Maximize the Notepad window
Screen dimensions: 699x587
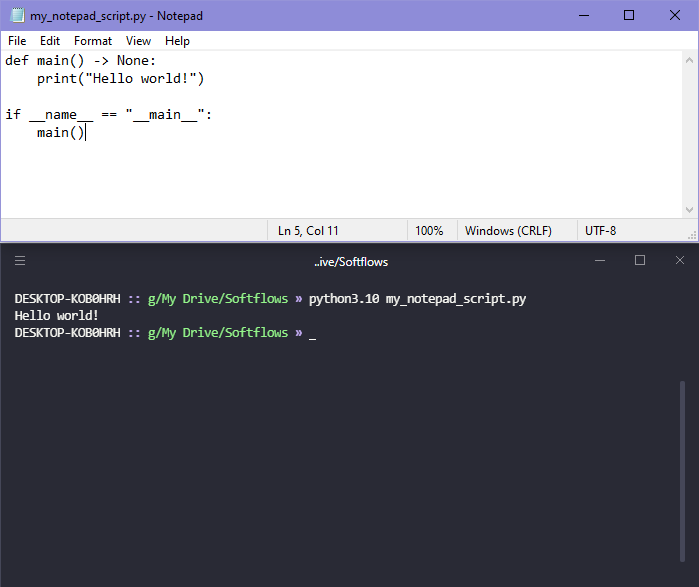tap(628, 16)
